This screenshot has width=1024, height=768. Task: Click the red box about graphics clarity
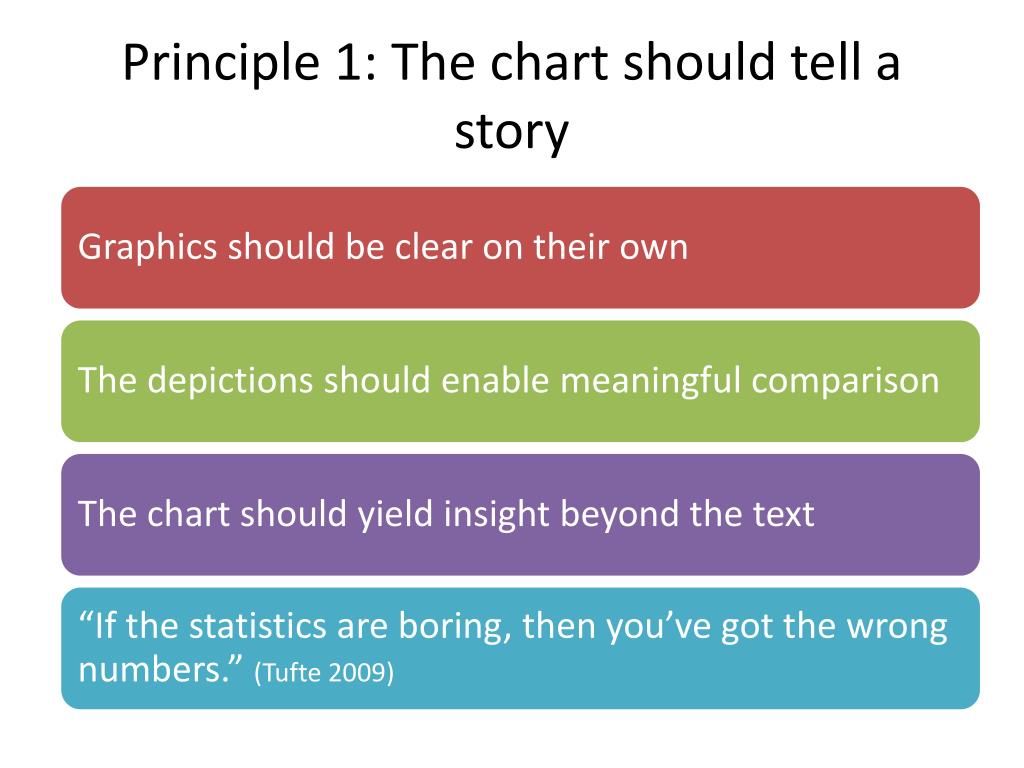click(520, 248)
